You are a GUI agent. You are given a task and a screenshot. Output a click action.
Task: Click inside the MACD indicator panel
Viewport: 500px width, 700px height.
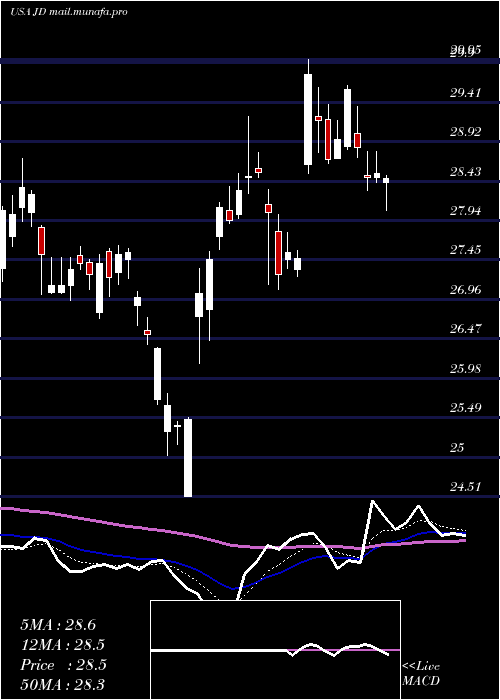pyautogui.click(x=275, y=650)
